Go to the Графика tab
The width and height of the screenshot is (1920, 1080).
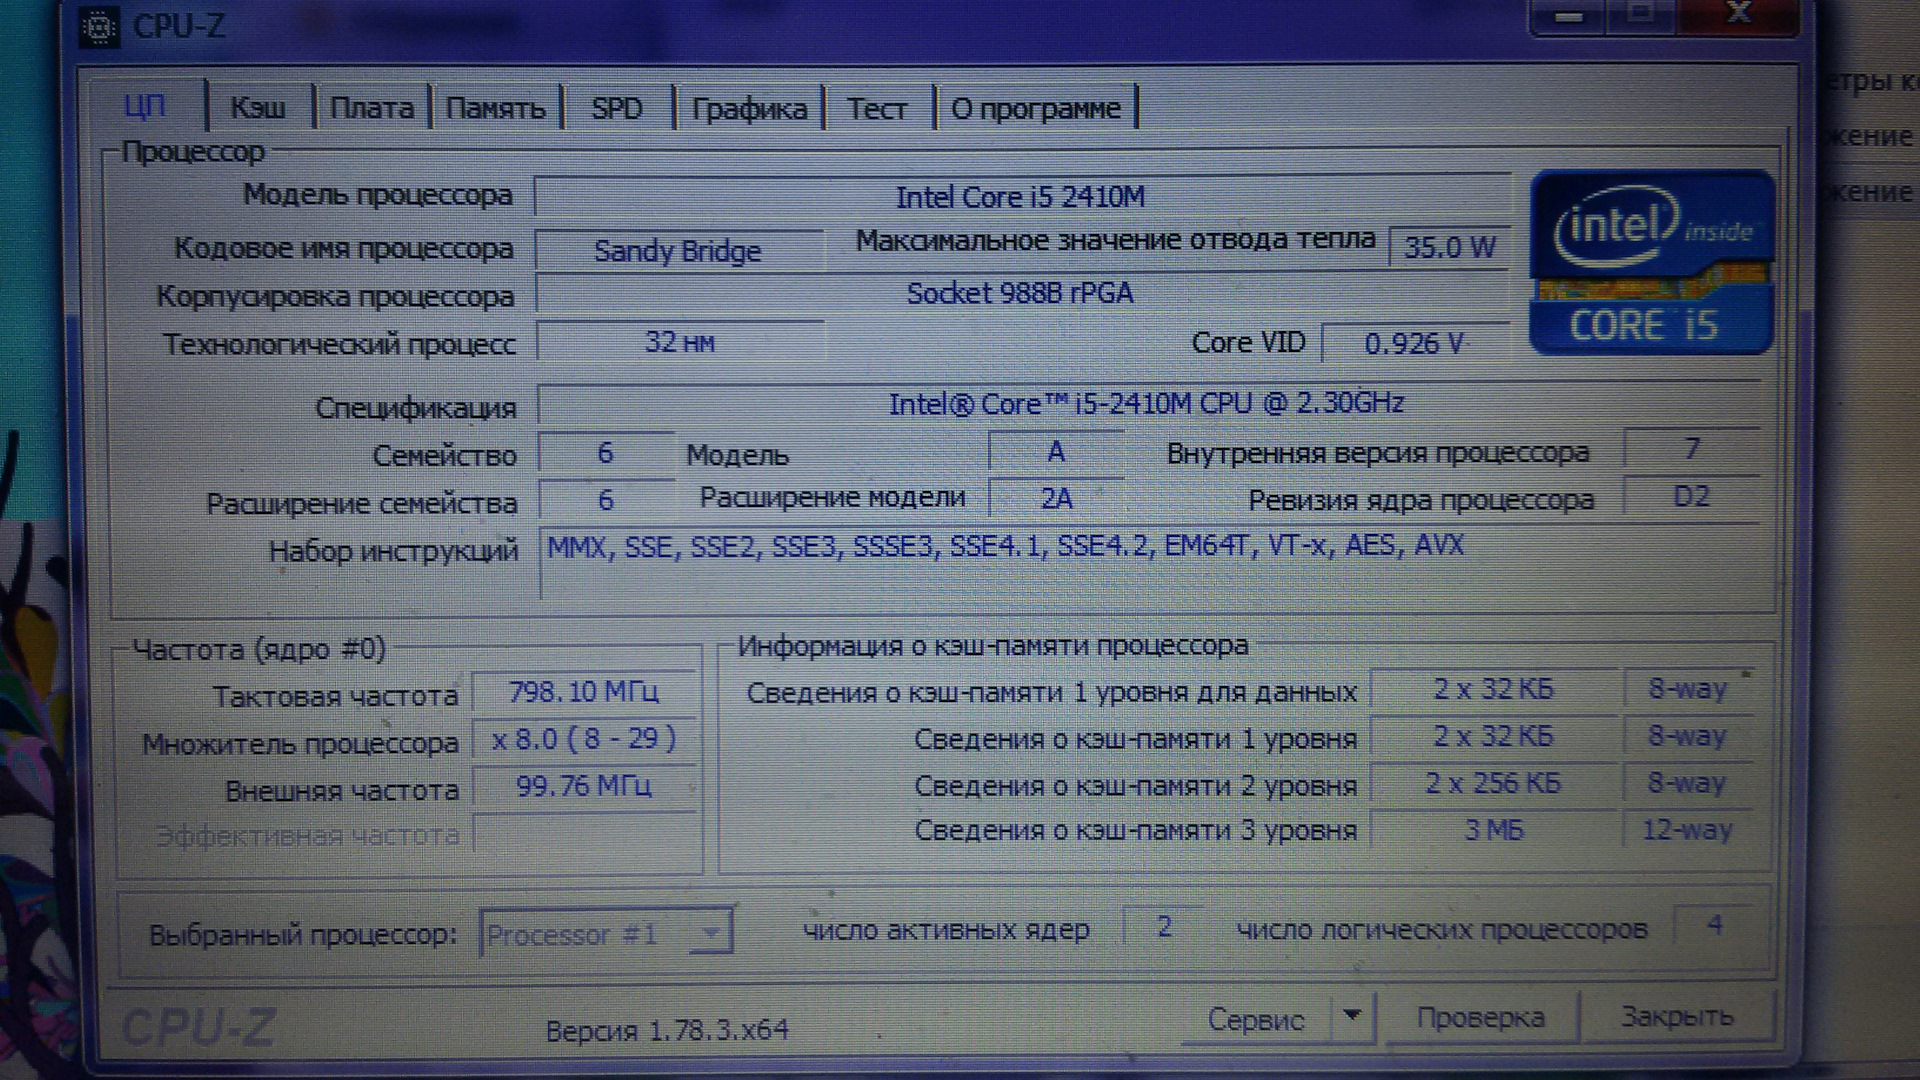pyautogui.click(x=749, y=108)
